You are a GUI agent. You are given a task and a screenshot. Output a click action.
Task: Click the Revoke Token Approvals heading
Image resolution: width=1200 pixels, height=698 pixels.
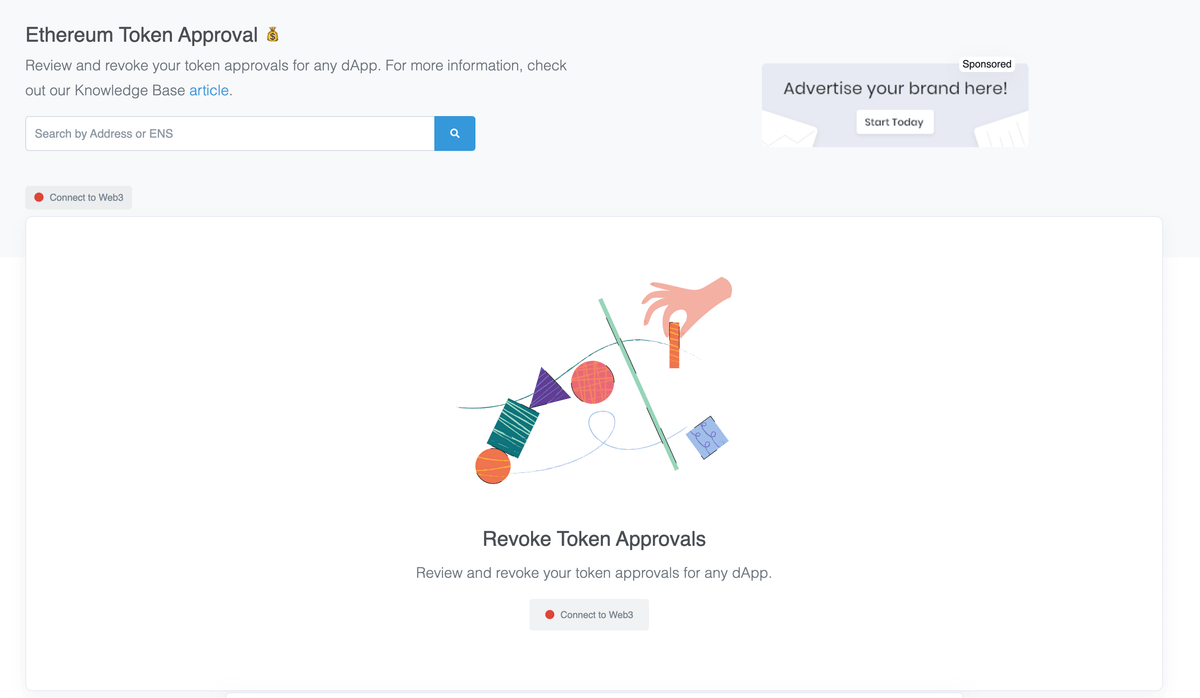coord(594,539)
